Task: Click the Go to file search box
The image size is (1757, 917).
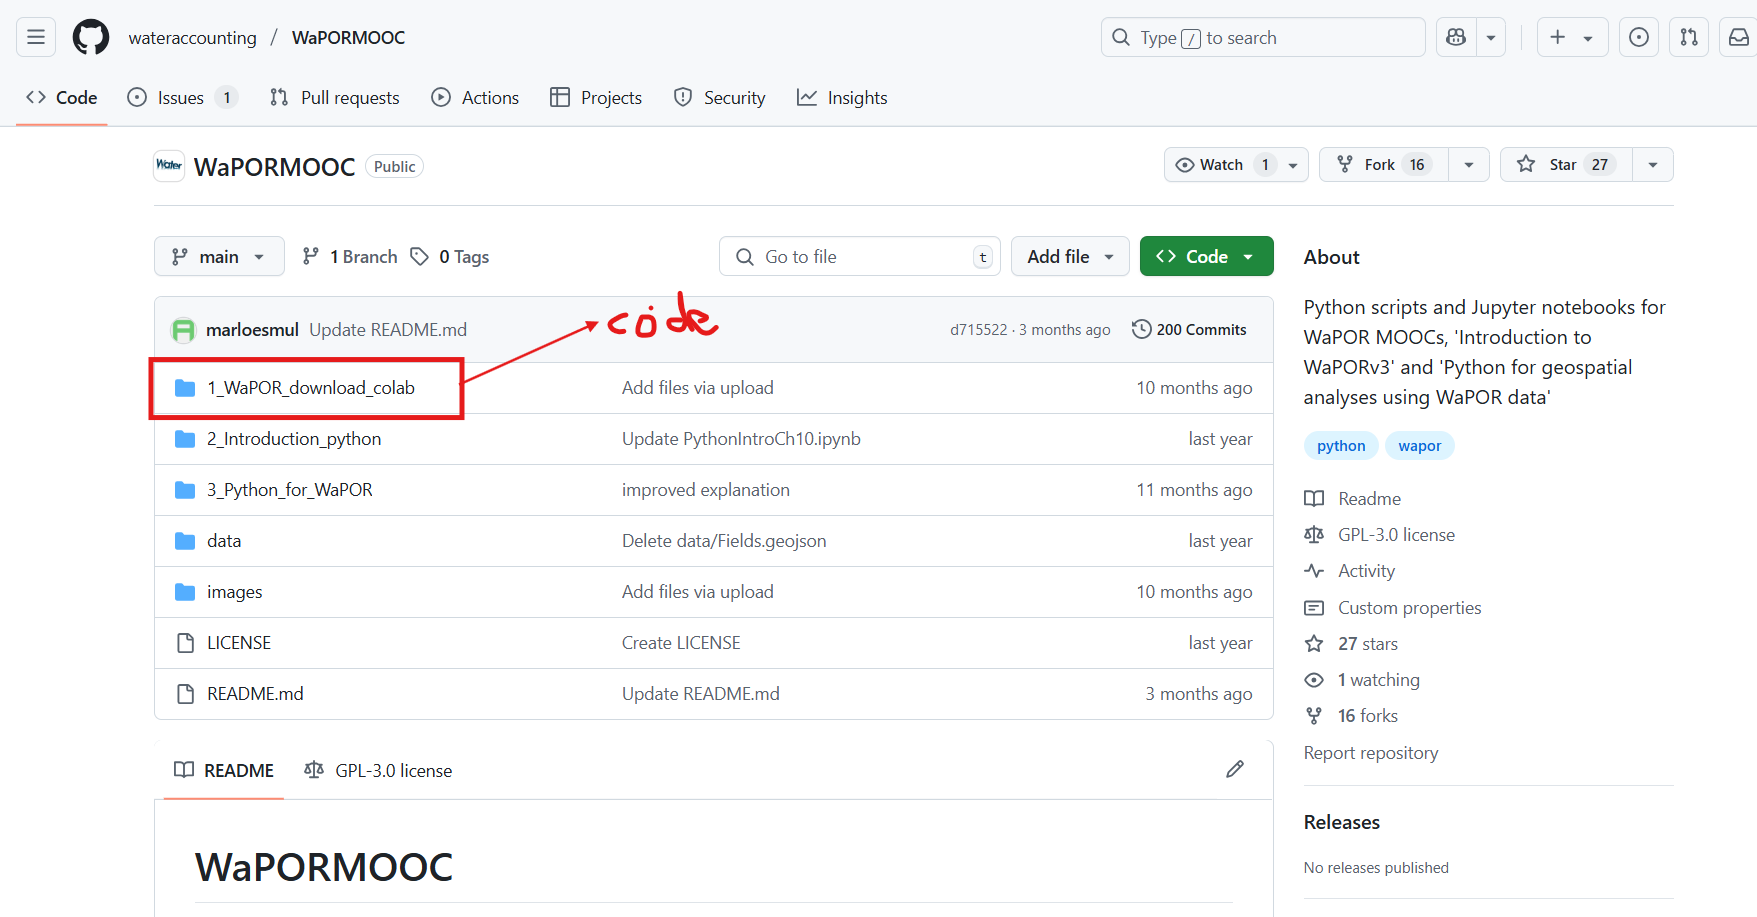Action: (x=859, y=257)
